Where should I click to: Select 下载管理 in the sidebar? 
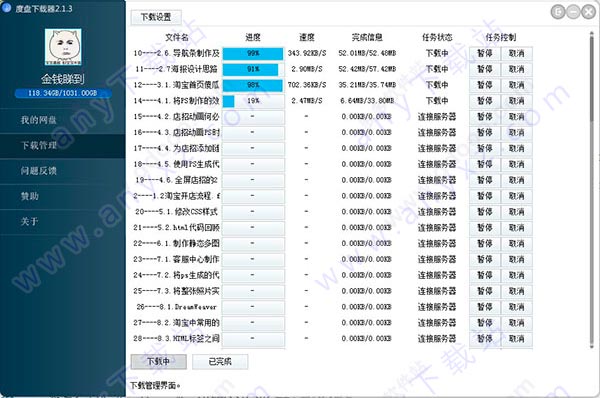(x=38, y=145)
